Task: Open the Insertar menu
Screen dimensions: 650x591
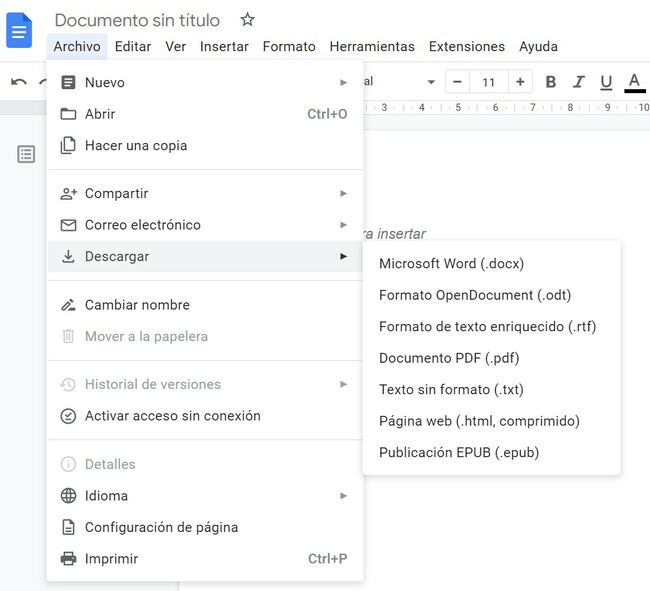Action: click(x=224, y=46)
